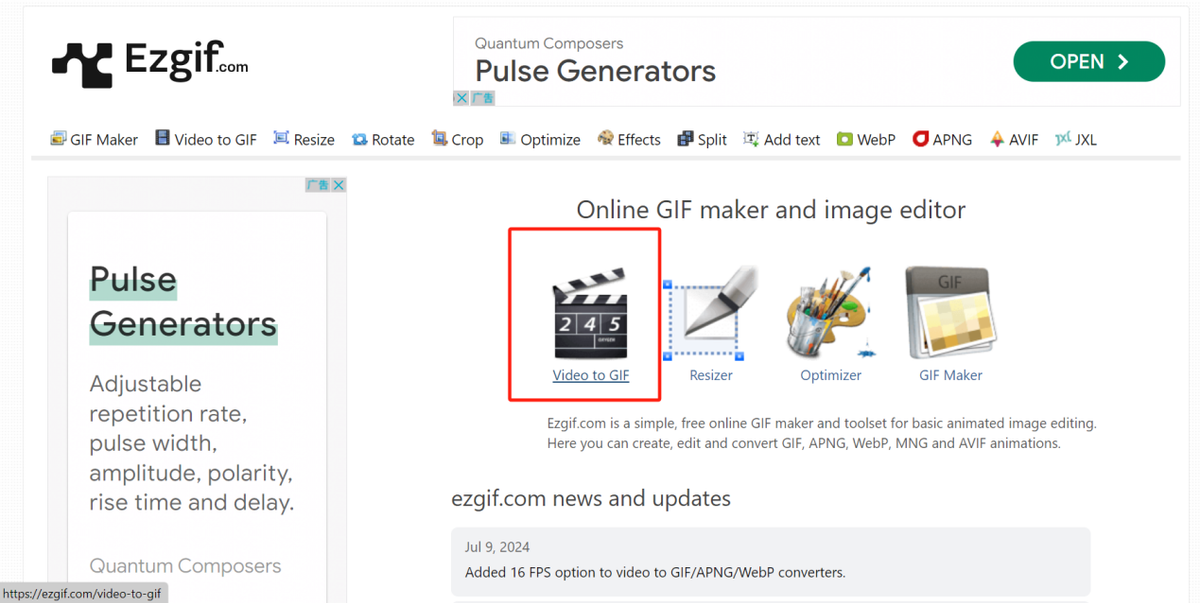Viewport: 1200px width, 603px height.
Task: Open APNG tools menu item
Action: point(942,139)
